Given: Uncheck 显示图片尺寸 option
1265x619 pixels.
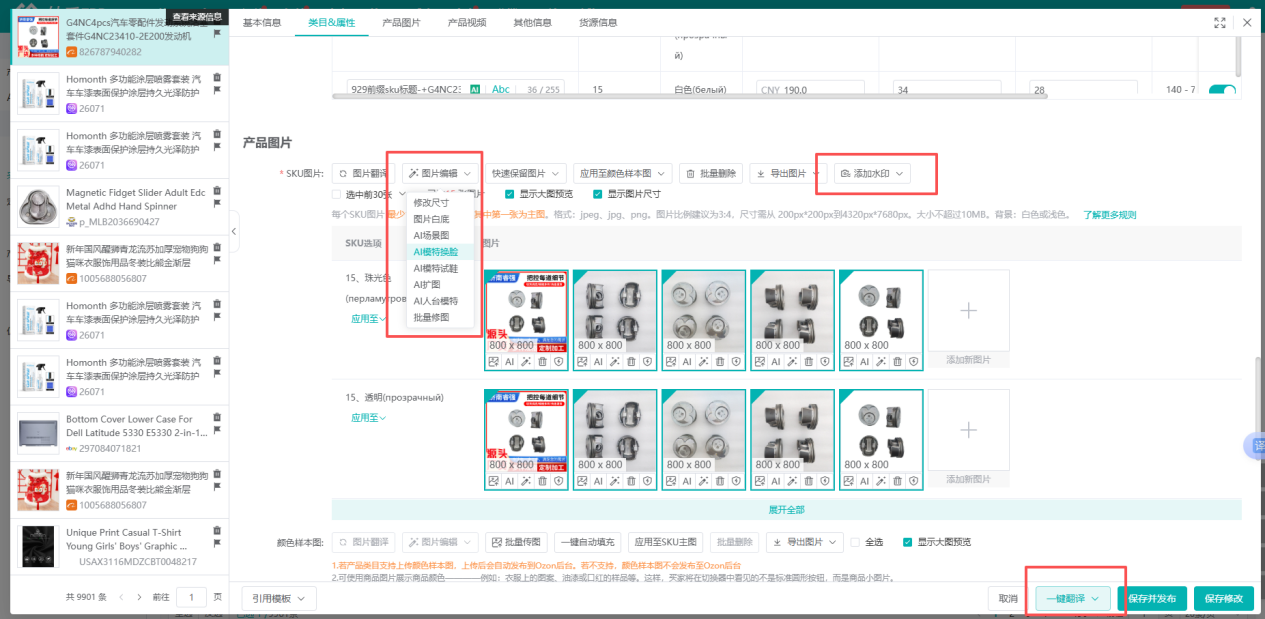Looking at the screenshot, I should click(x=598, y=194).
